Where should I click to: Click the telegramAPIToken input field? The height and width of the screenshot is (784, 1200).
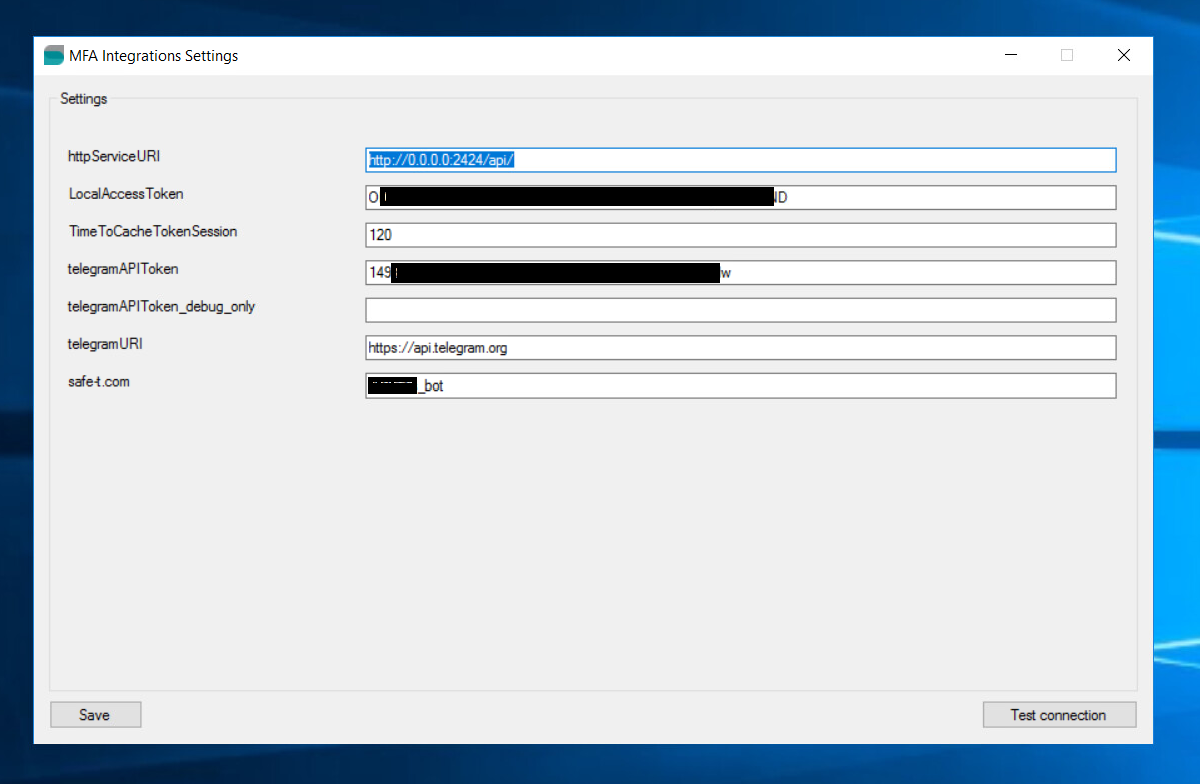[x=741, y=273]
